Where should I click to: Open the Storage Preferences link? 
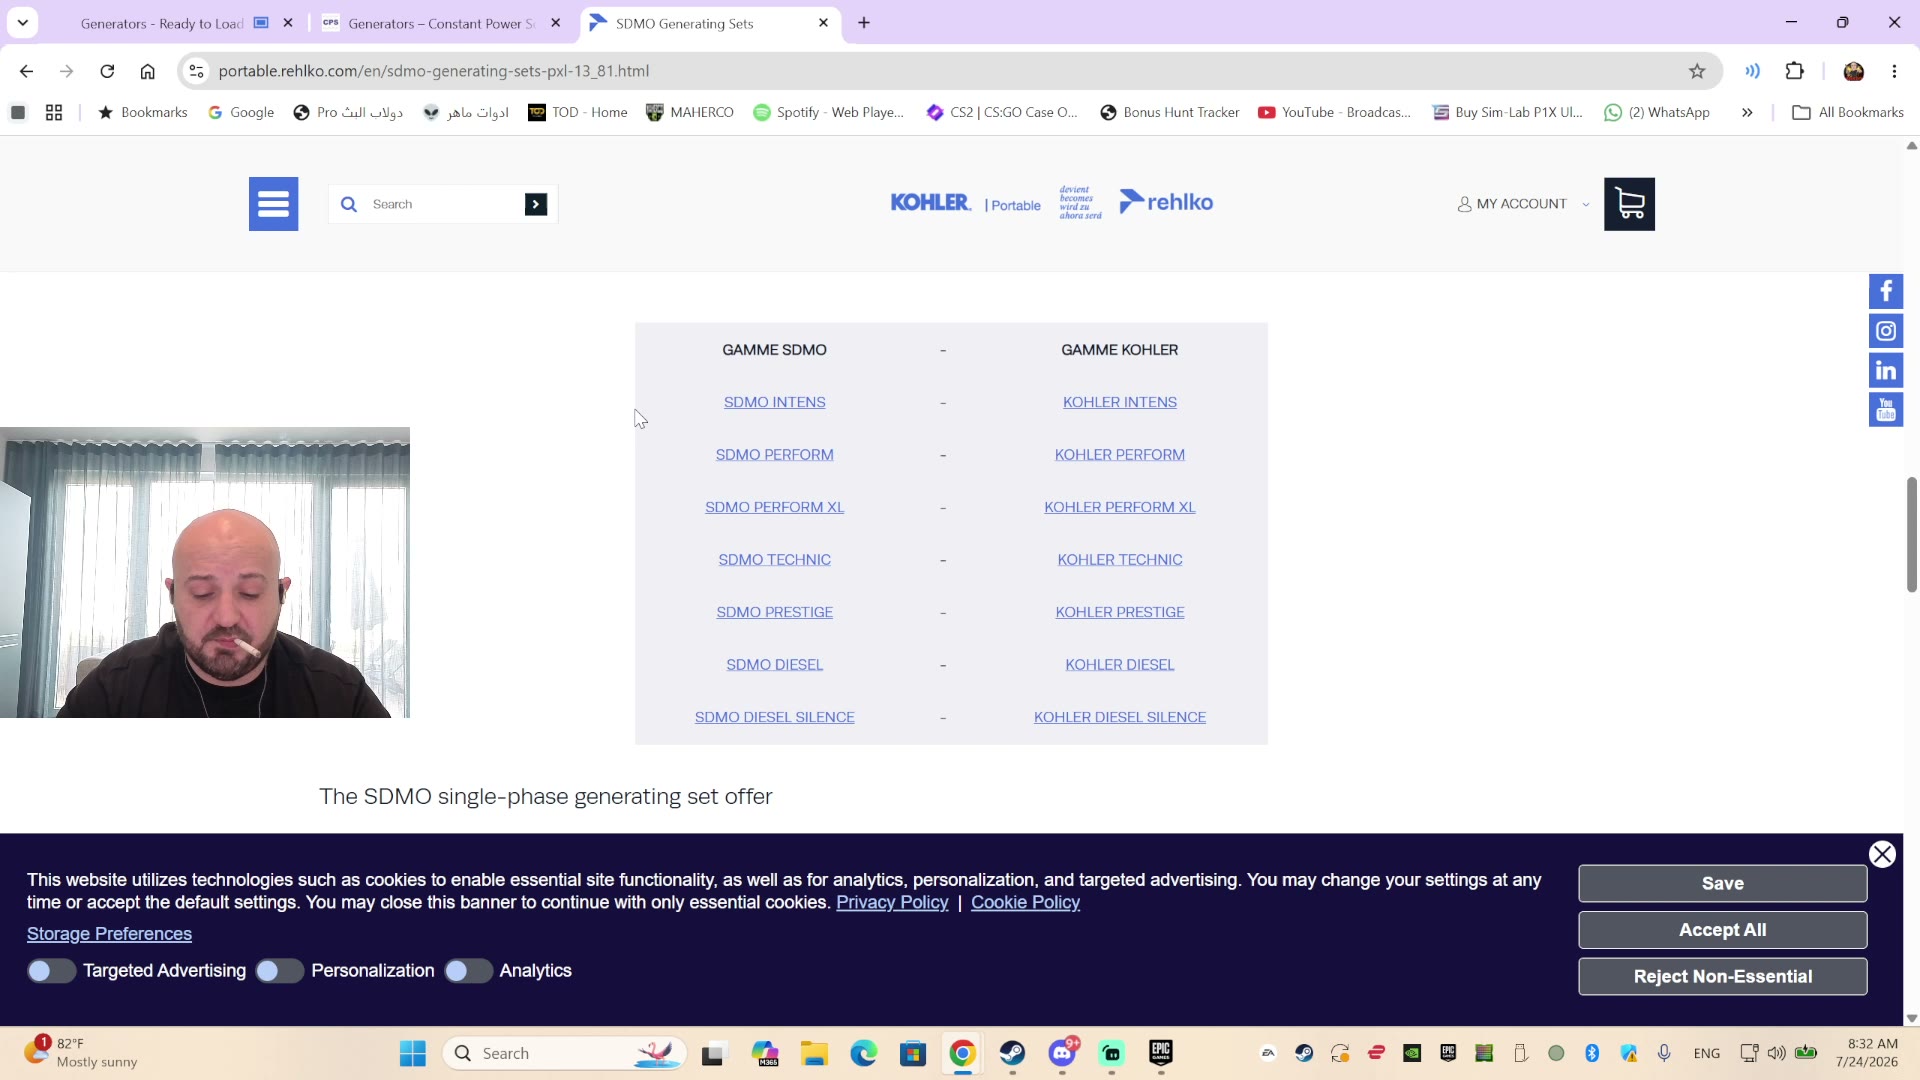point(109,934)
